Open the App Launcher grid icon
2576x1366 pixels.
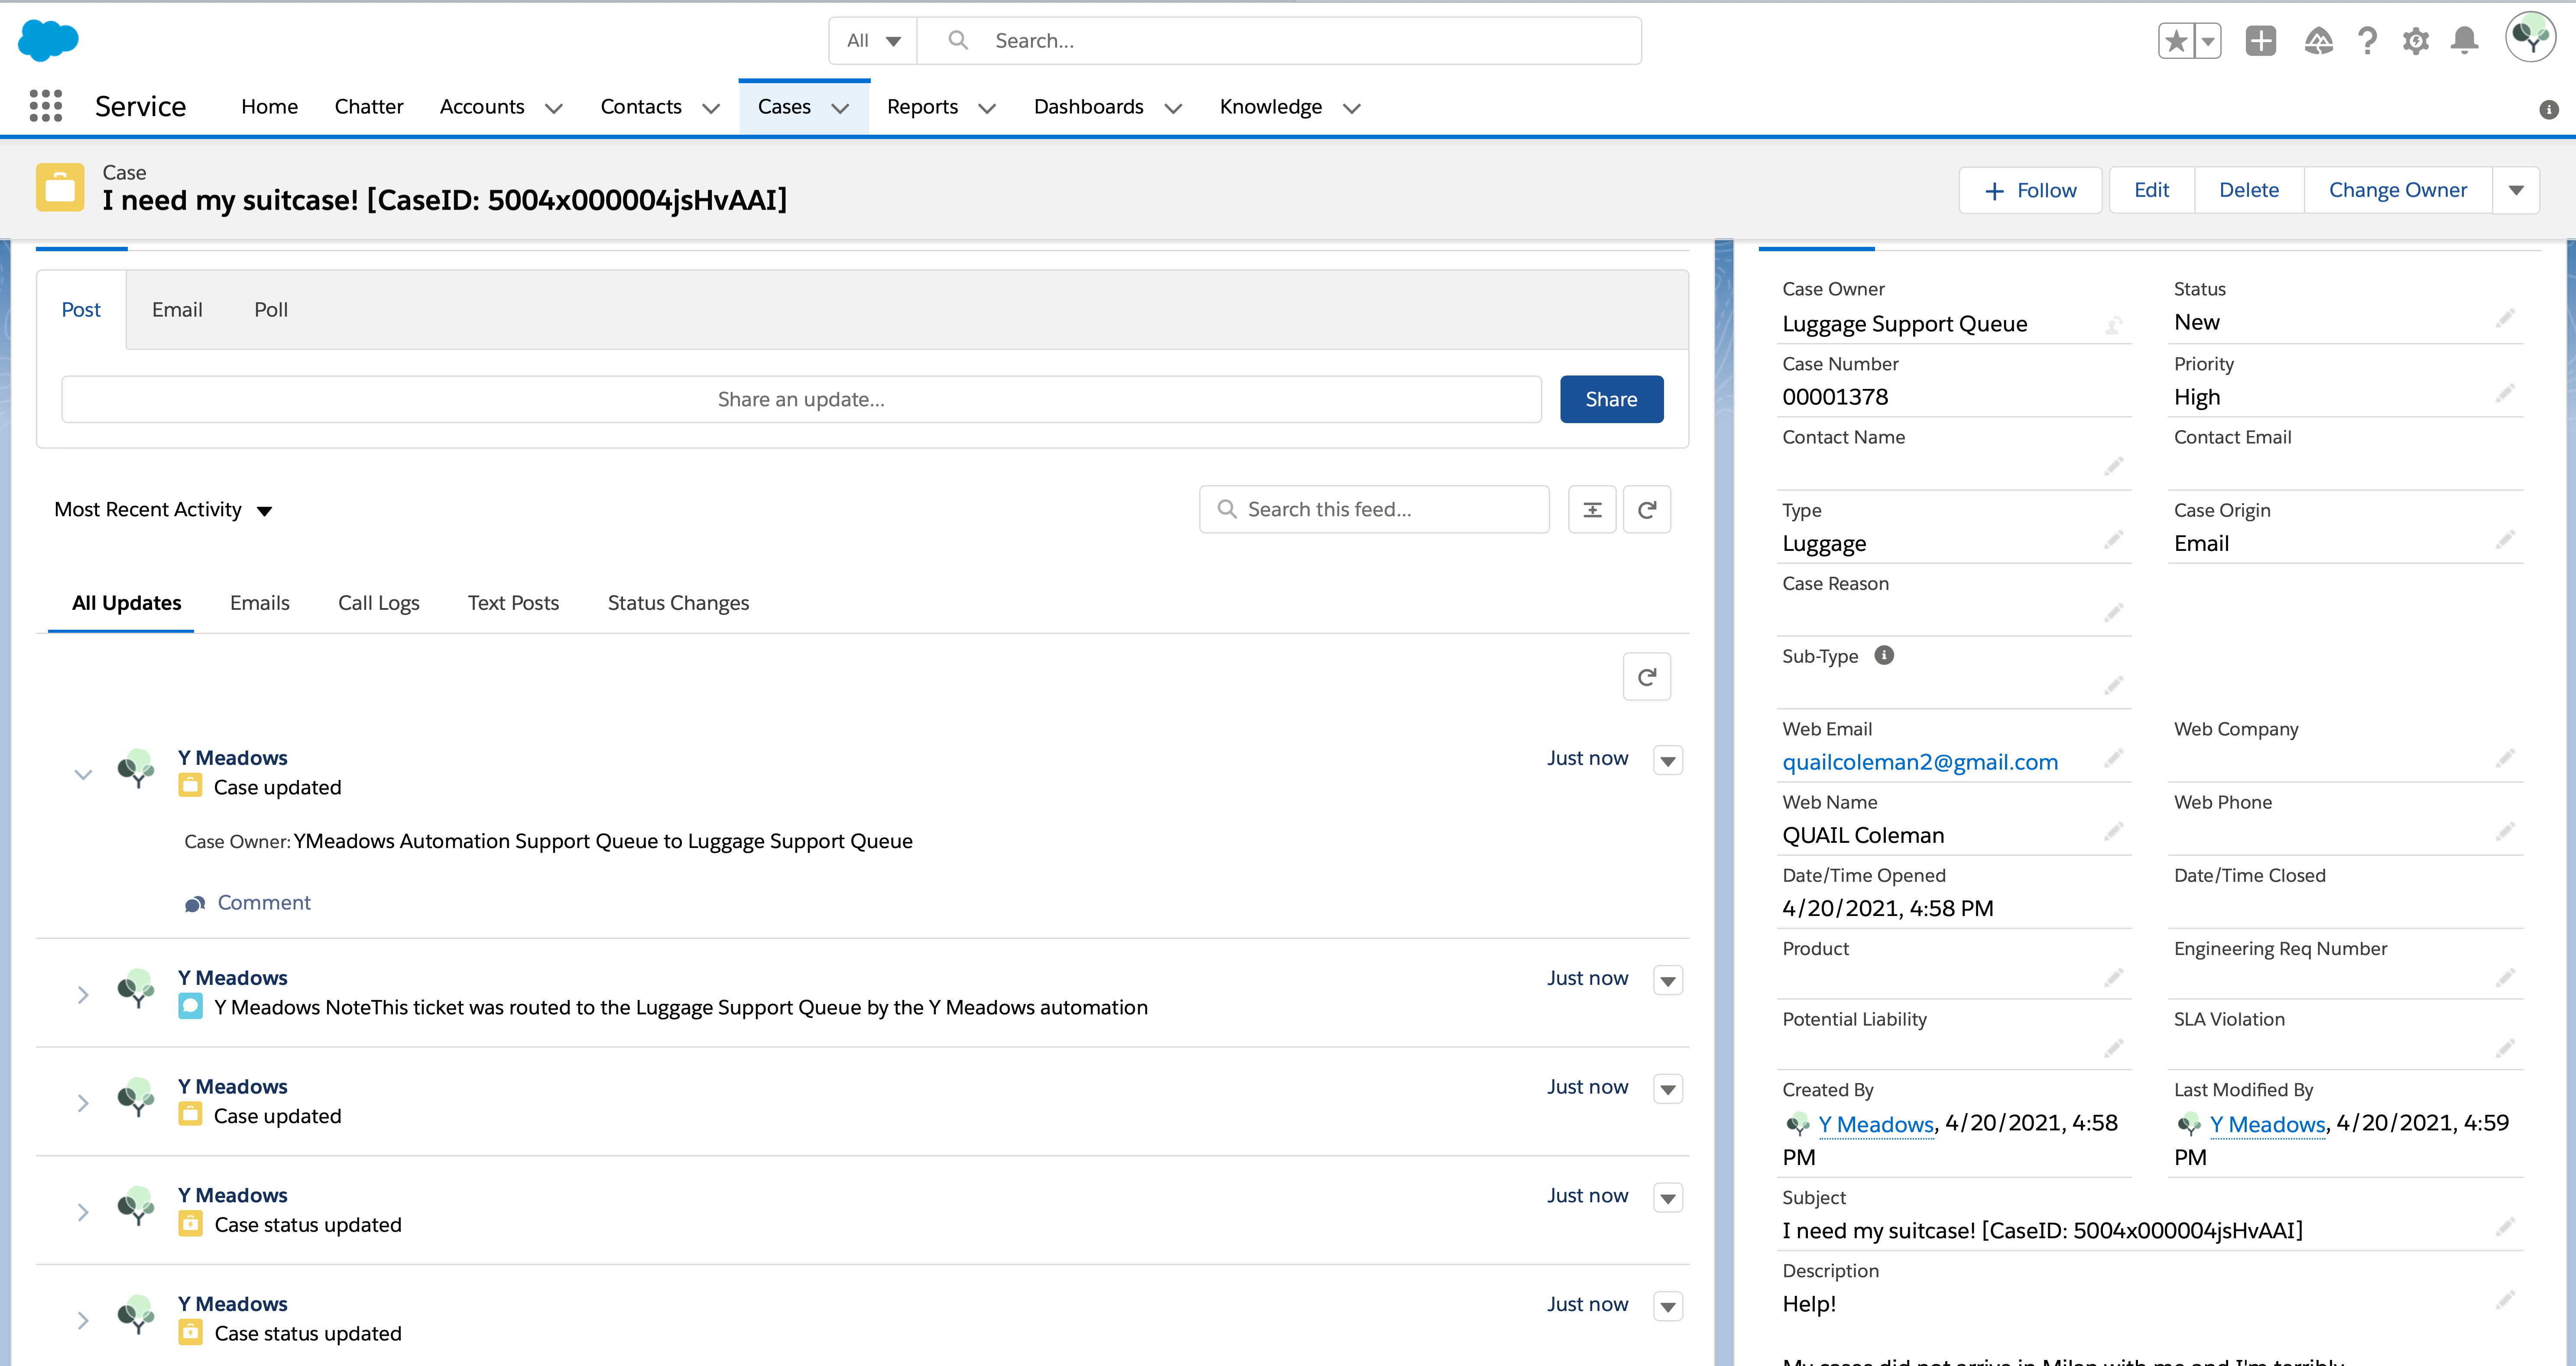click(46, 106)
